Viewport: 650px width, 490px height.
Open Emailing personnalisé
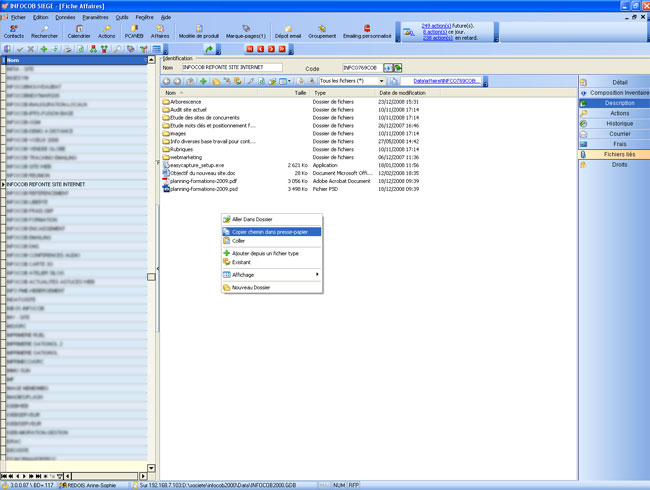click(x=367, y=32)
